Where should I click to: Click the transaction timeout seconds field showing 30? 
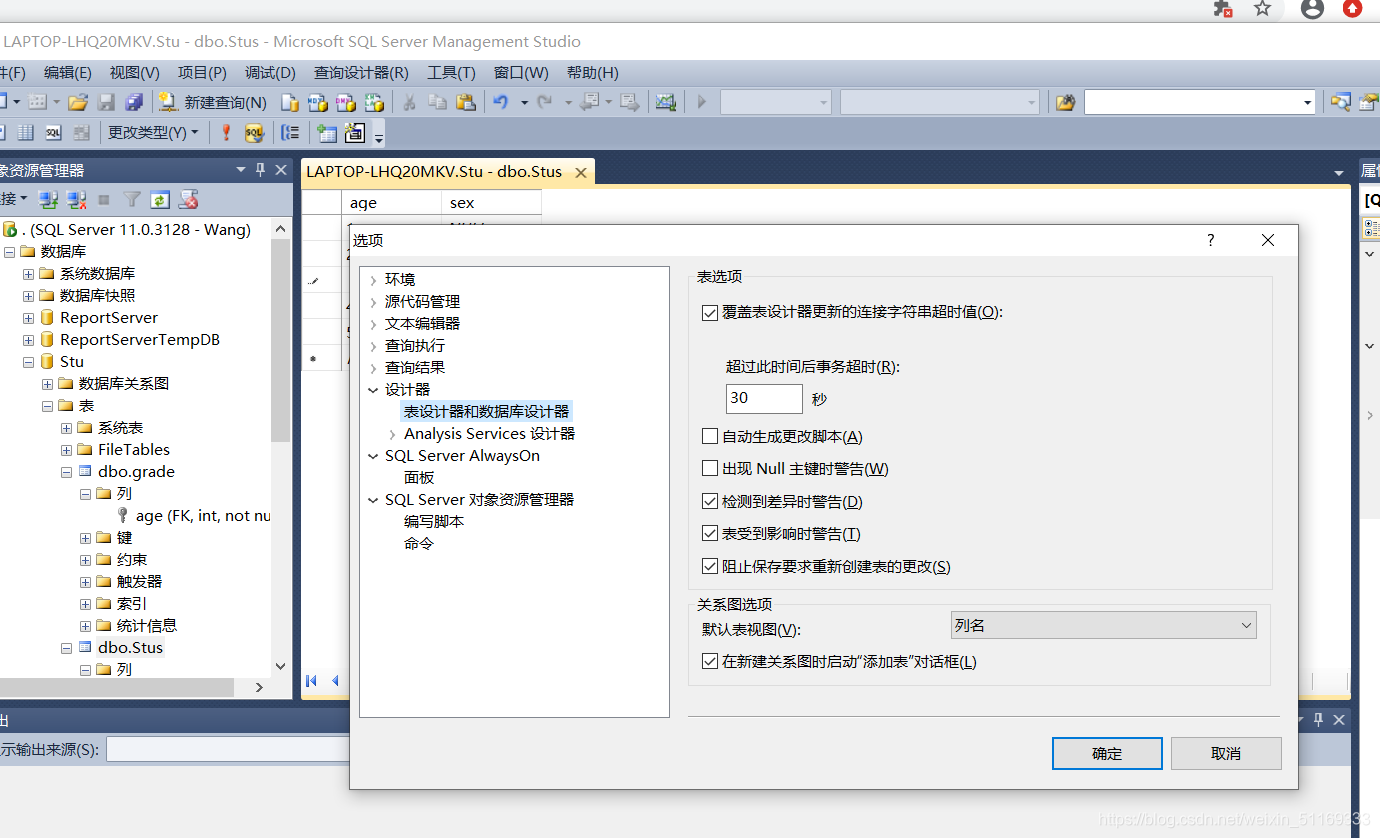(764, 398)
